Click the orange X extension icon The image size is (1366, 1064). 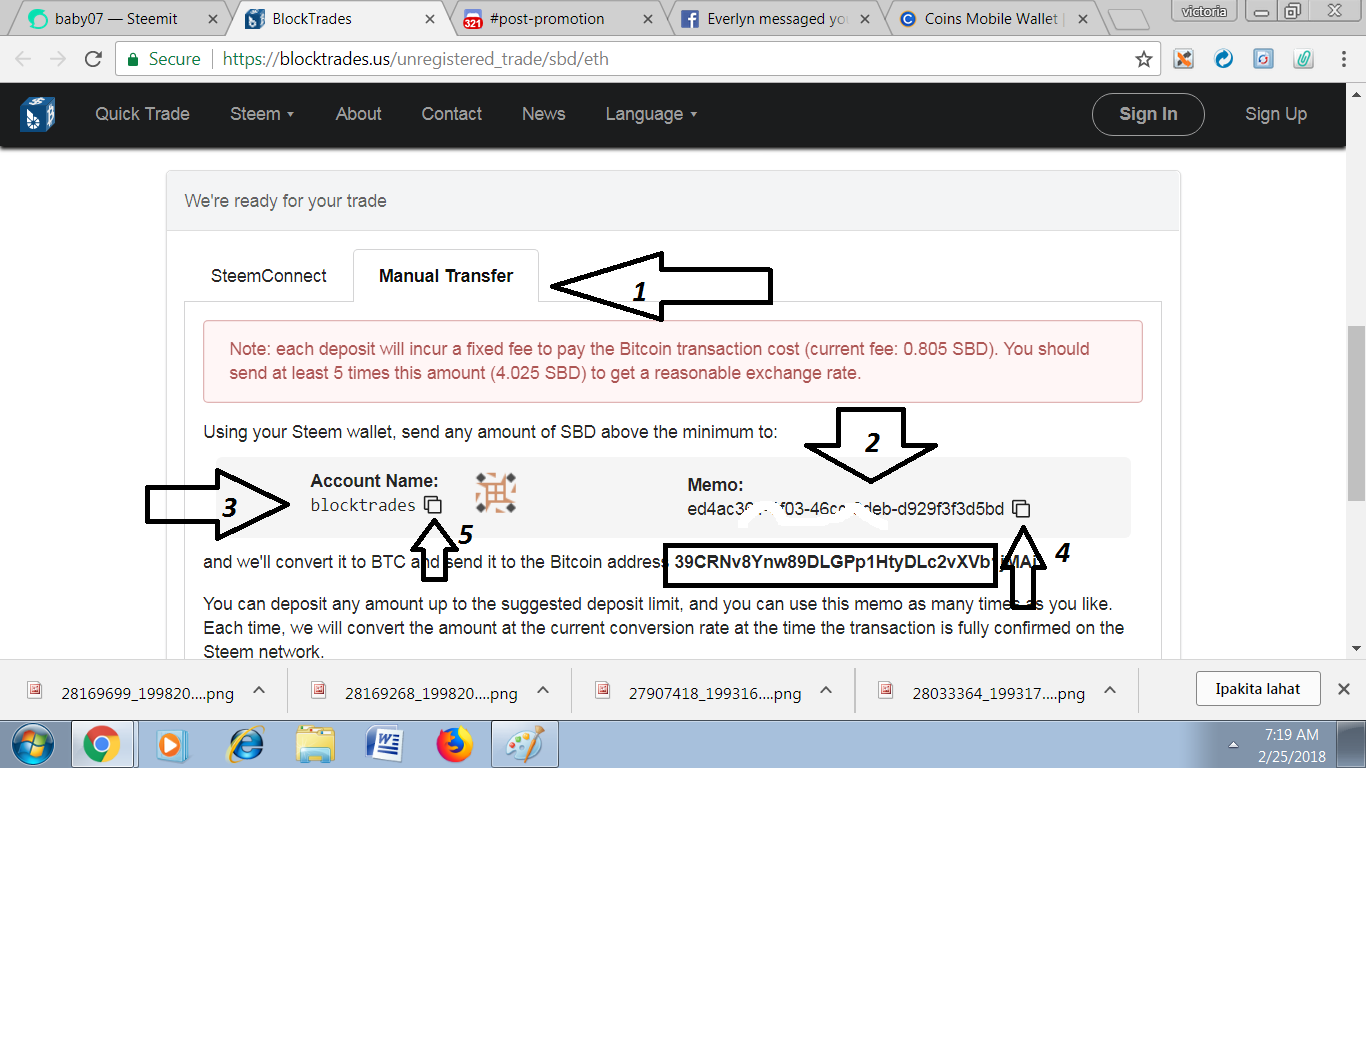(x=1184, y=59)
